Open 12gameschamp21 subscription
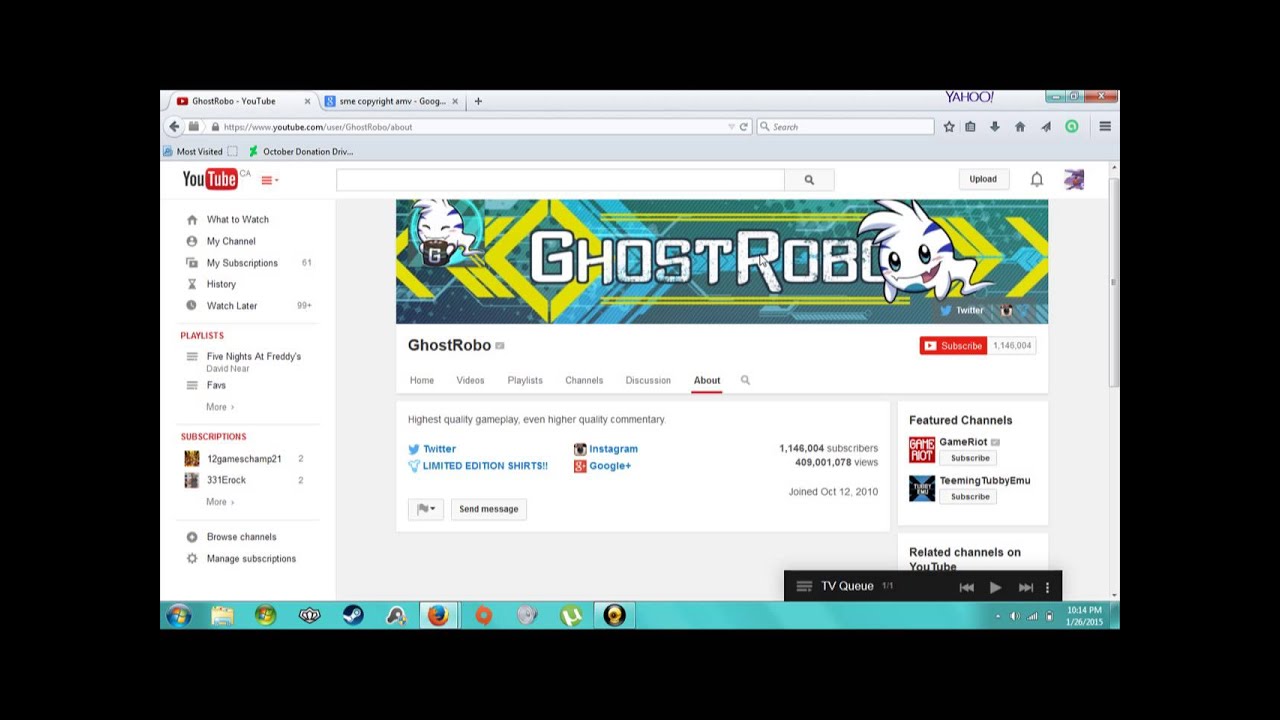The image size is (1280, 720). [x=243, y=459]
